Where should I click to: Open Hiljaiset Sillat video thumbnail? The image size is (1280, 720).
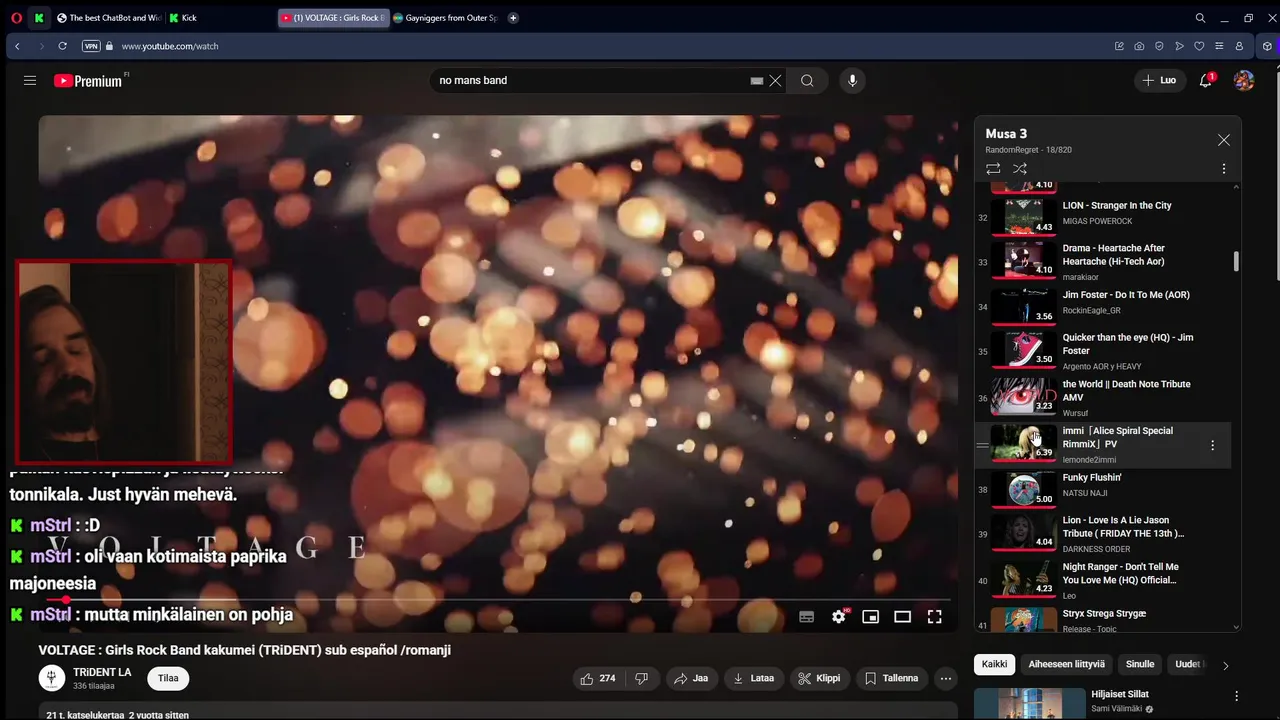pyautogui.click(x=1029, y=704)
